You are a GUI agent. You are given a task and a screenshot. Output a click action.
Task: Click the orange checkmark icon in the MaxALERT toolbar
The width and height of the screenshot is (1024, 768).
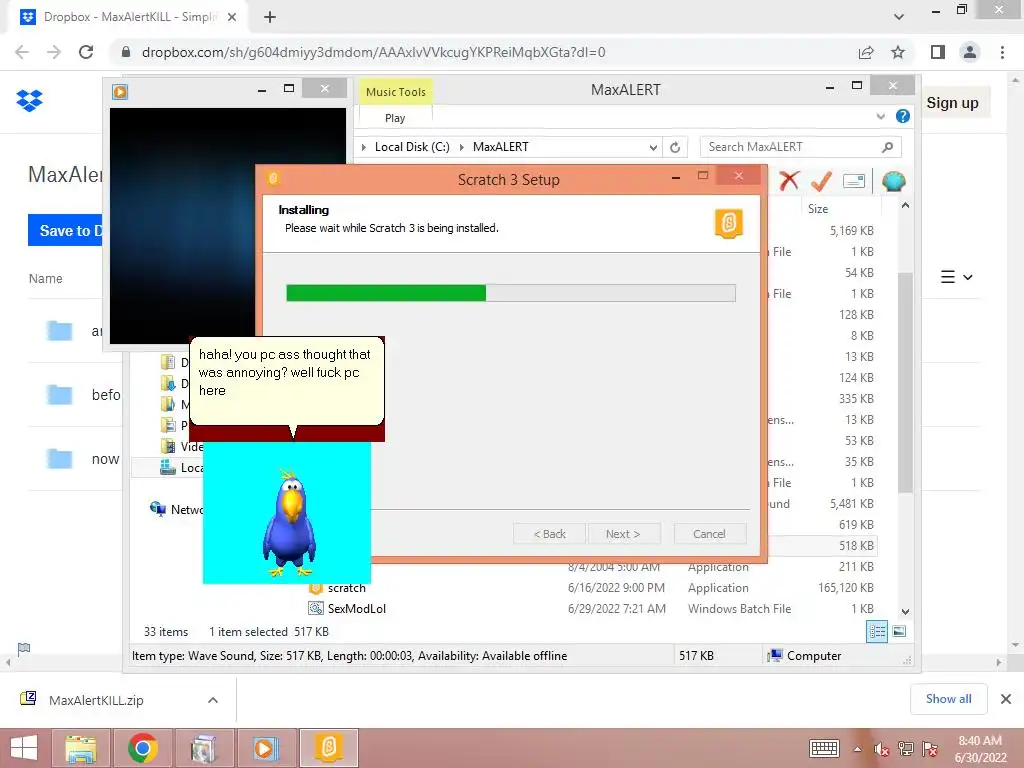[x=821, y=181]
